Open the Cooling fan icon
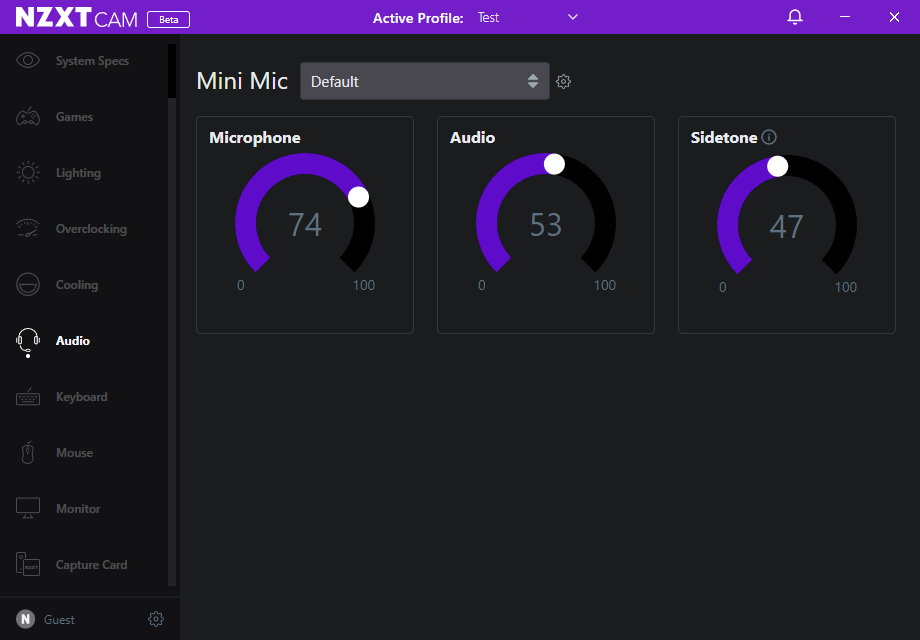Screen dimensions: 920x640 point(28,285)
